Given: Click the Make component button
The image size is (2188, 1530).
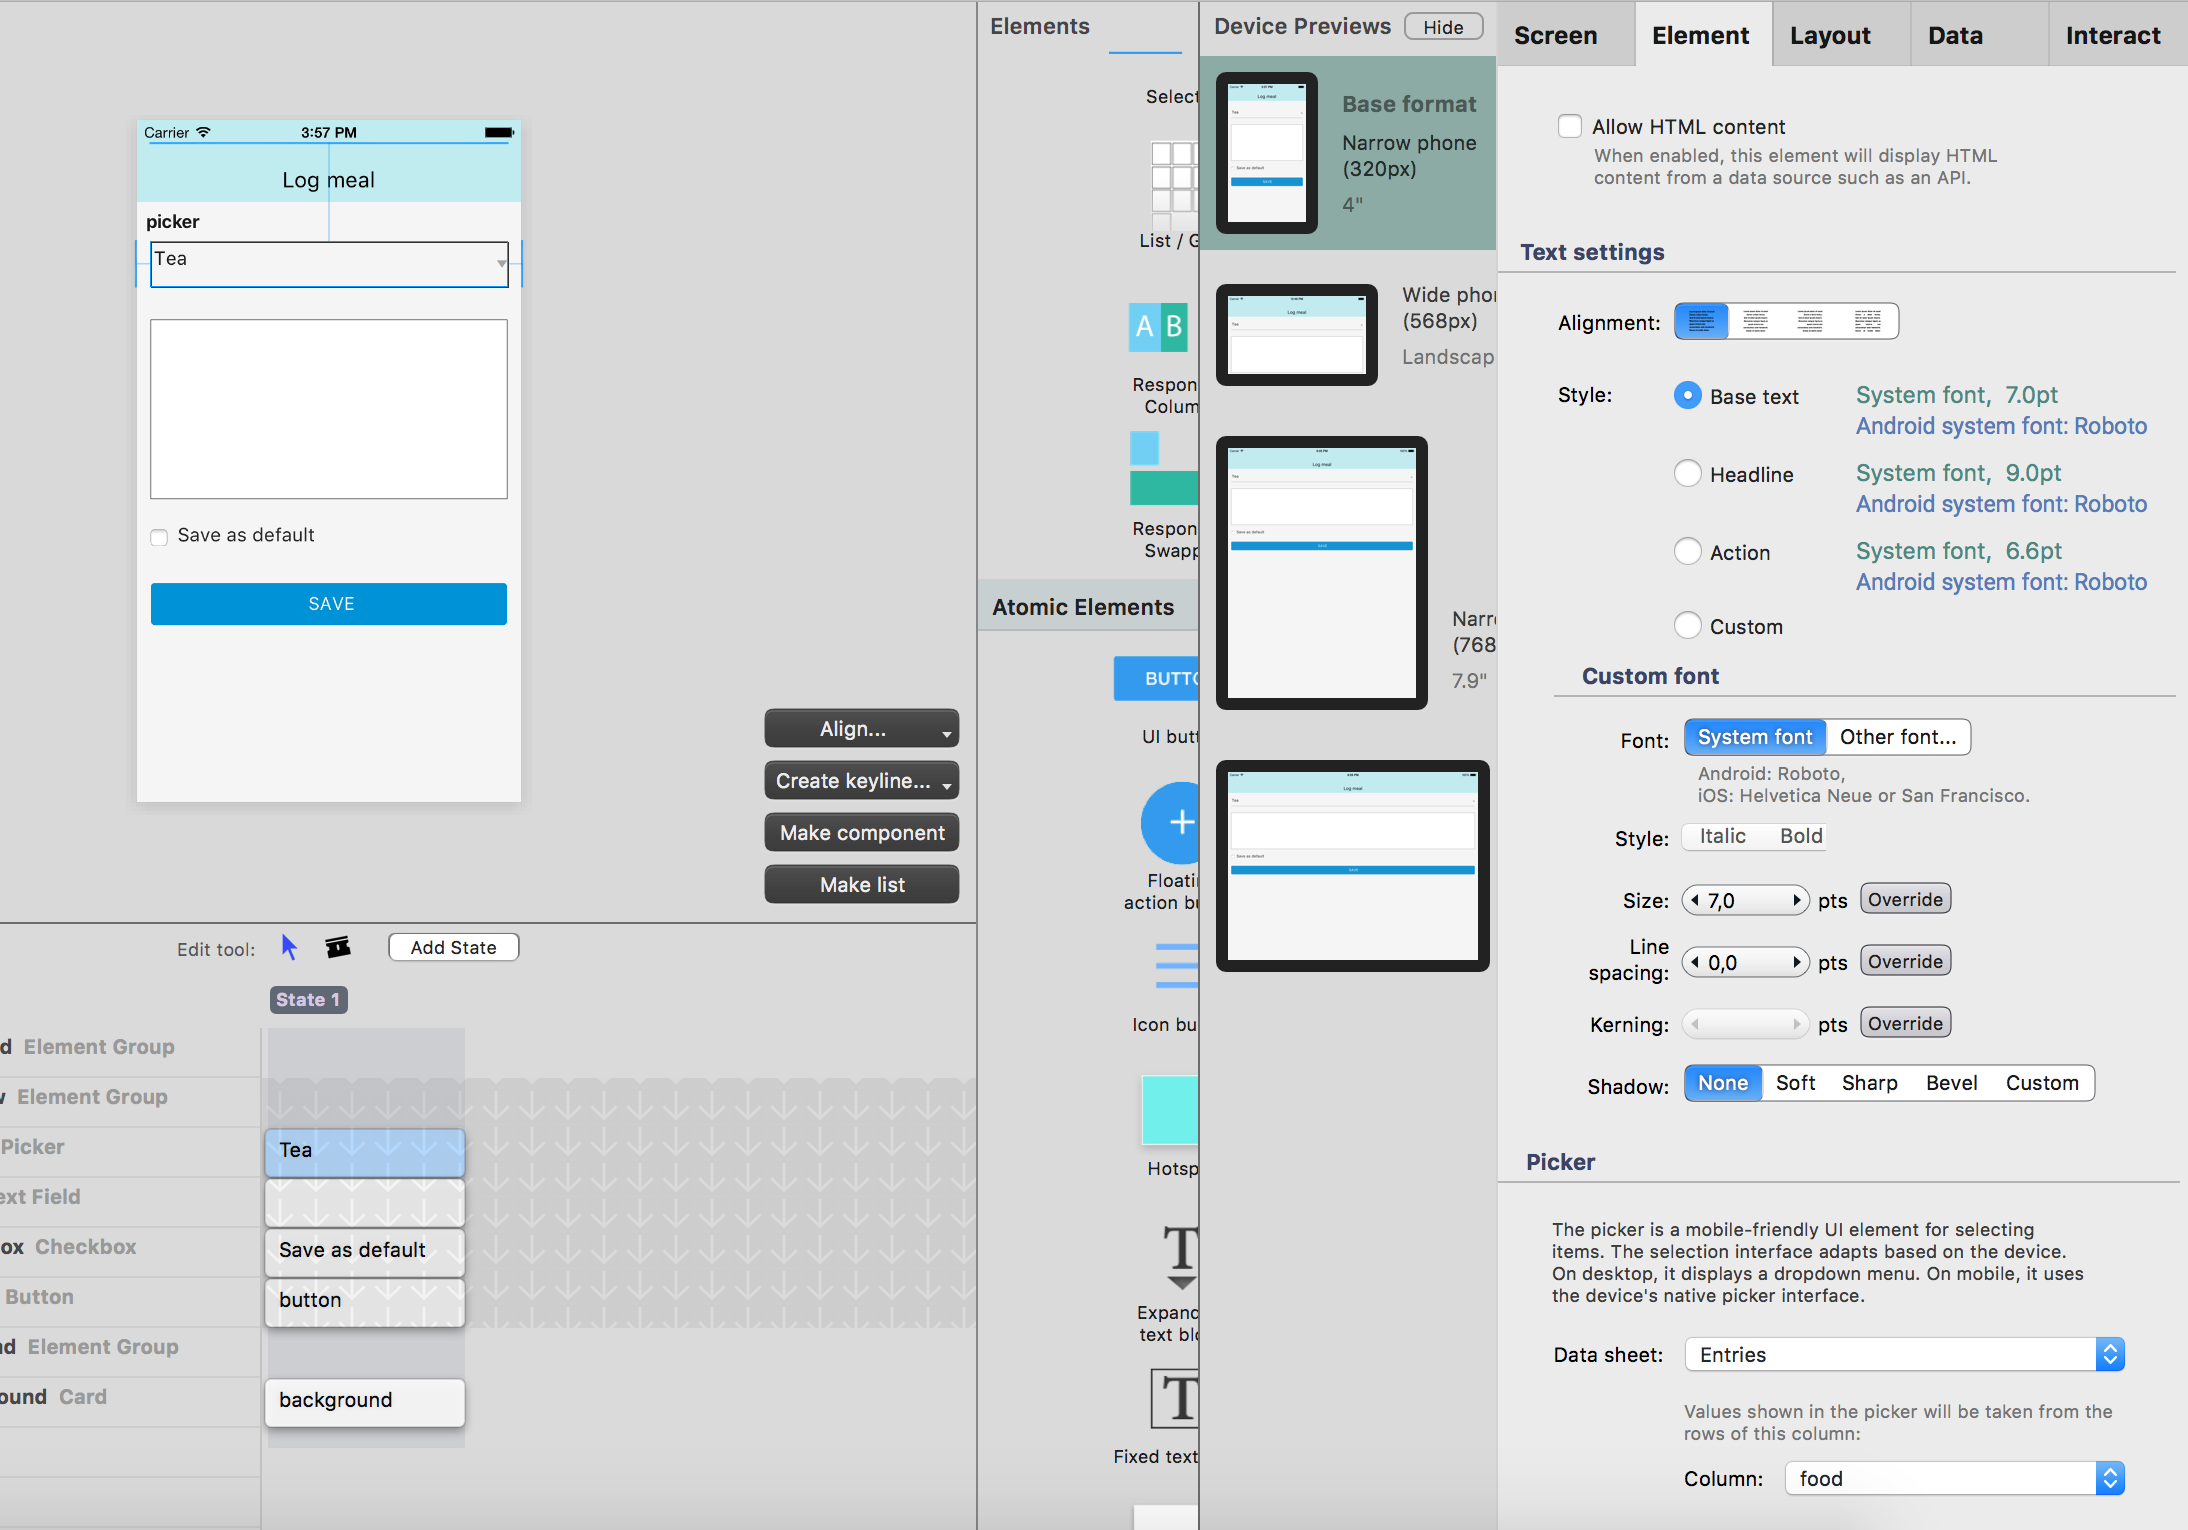Looking at the screenshot, I should [861, 833].
